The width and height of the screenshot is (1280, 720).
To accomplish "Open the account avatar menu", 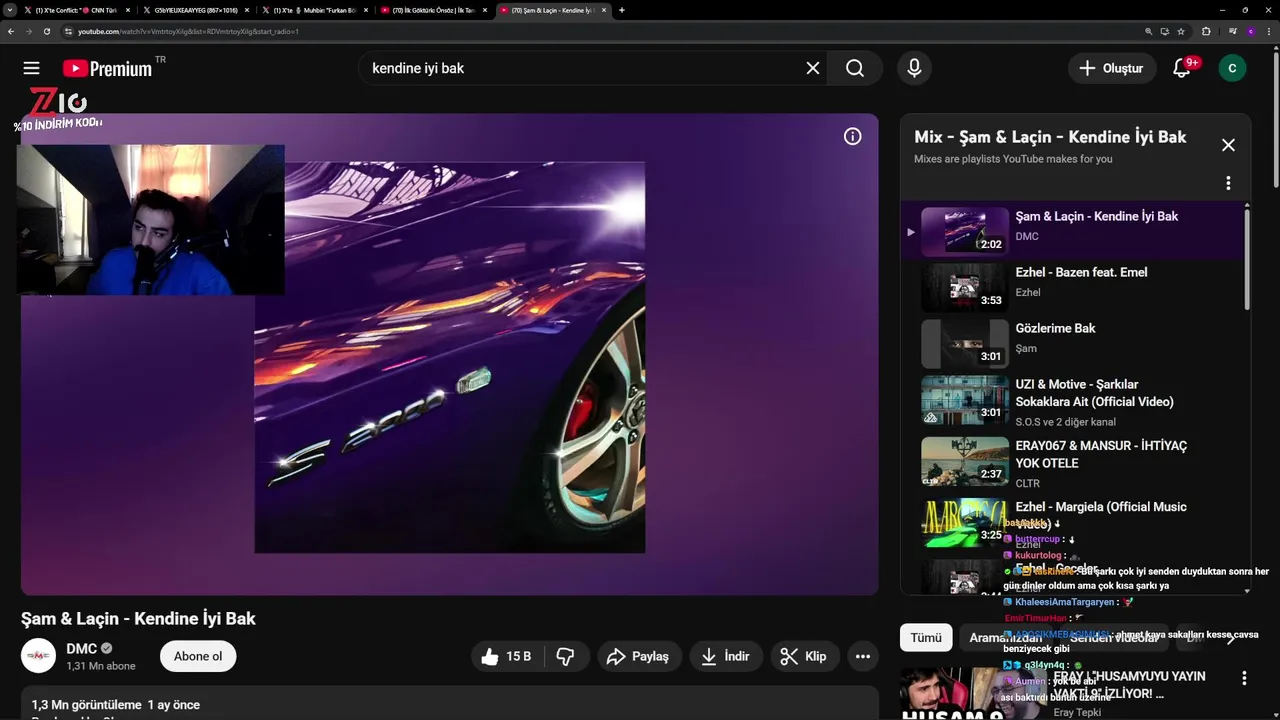I will click(1232, 68).
